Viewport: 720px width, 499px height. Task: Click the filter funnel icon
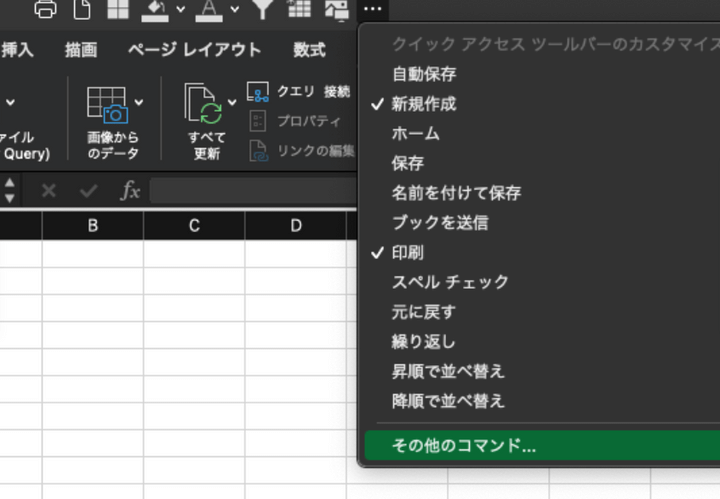click(x=262, y=9)
